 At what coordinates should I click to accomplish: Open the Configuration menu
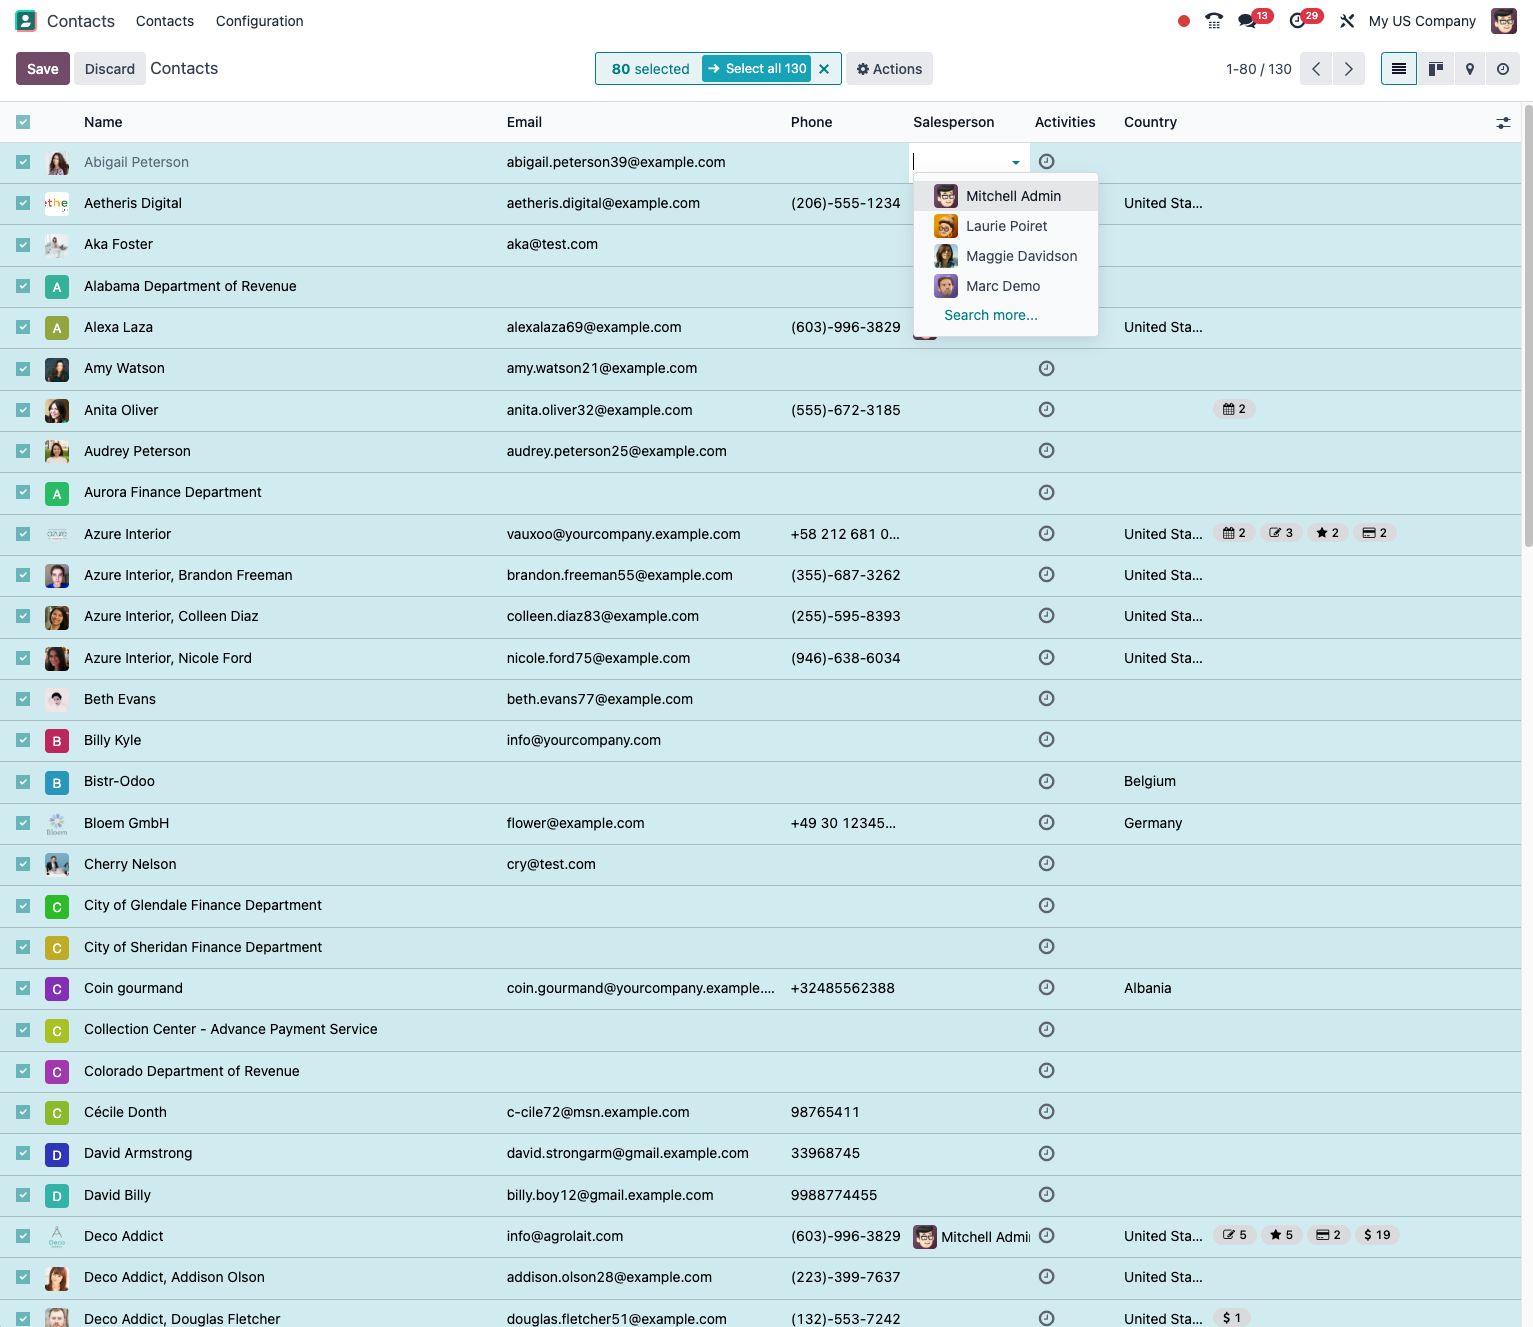(x=260, y=21)
